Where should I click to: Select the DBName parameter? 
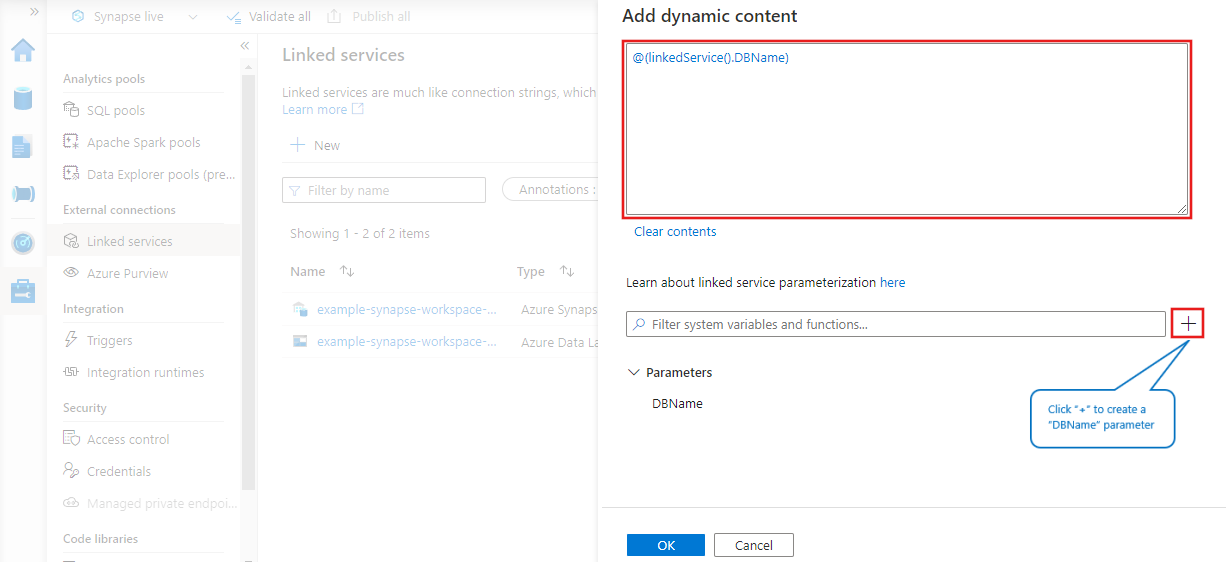point(677,404)
